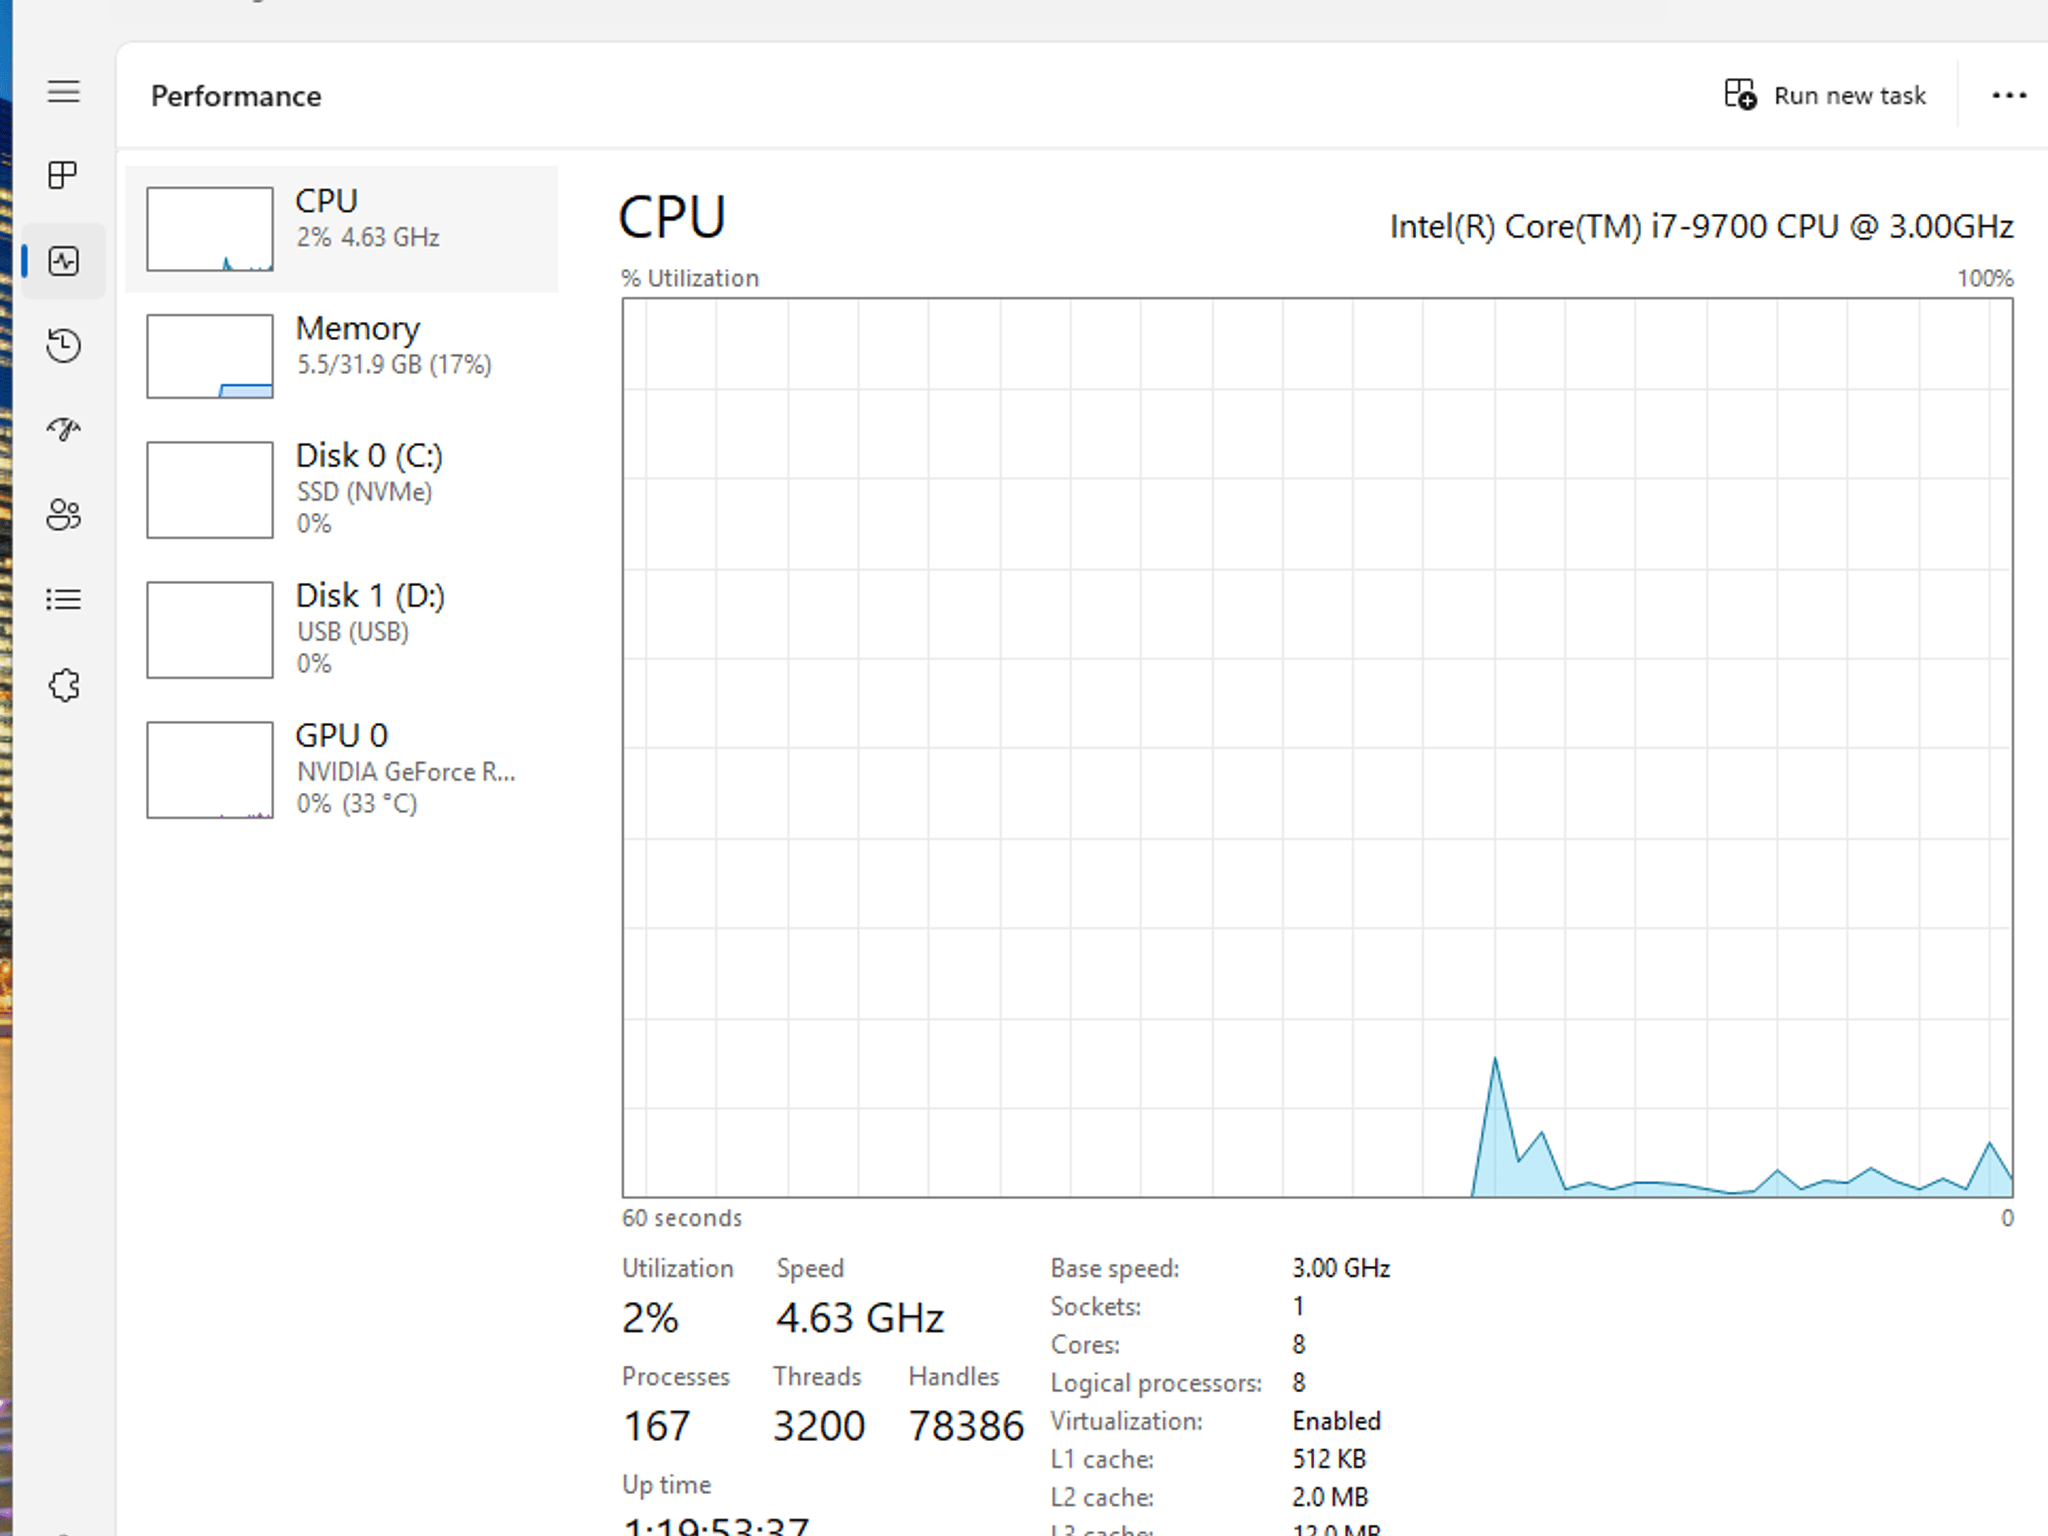Click the Performance page heading

tap(236, 96)
